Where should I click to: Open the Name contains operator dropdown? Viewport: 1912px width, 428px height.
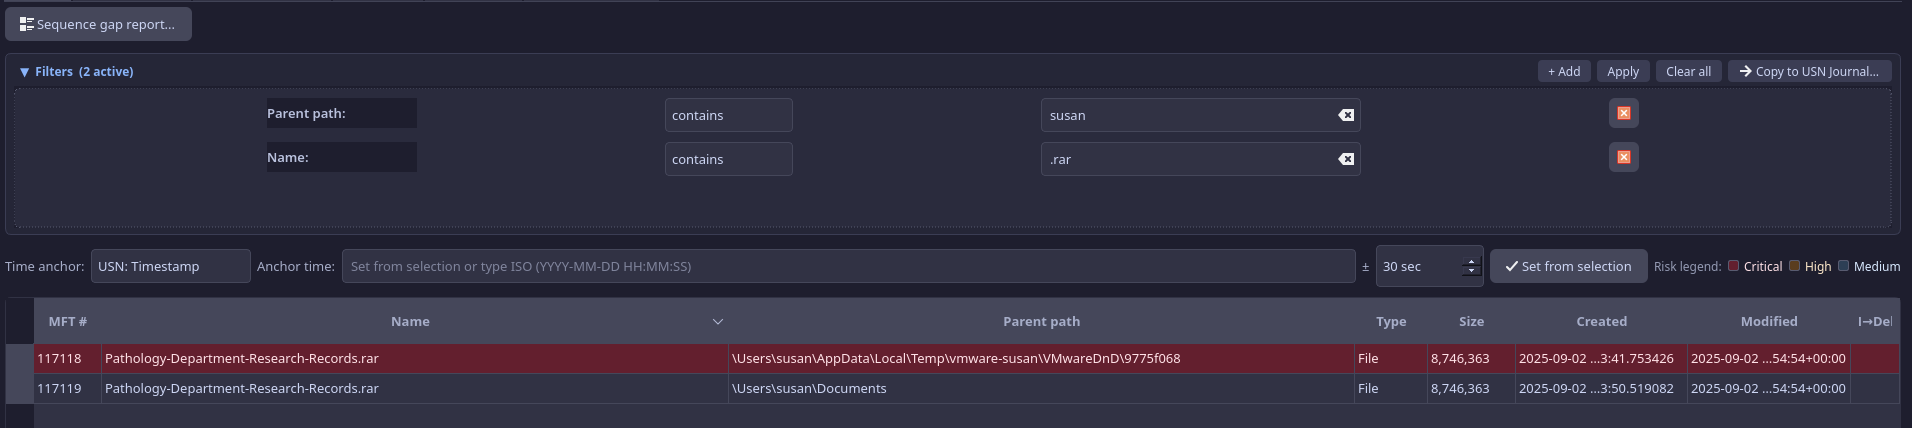coord(728,159)
